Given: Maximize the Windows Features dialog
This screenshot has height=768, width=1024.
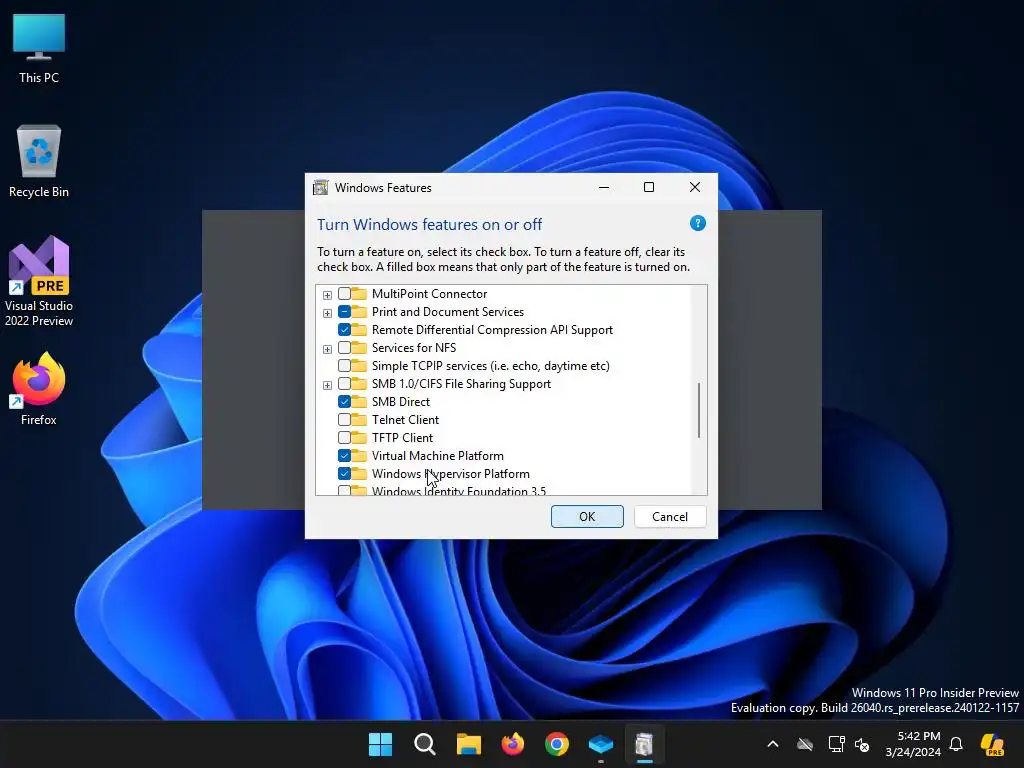Looking at the screenshot, I should [x=648, y=187].
